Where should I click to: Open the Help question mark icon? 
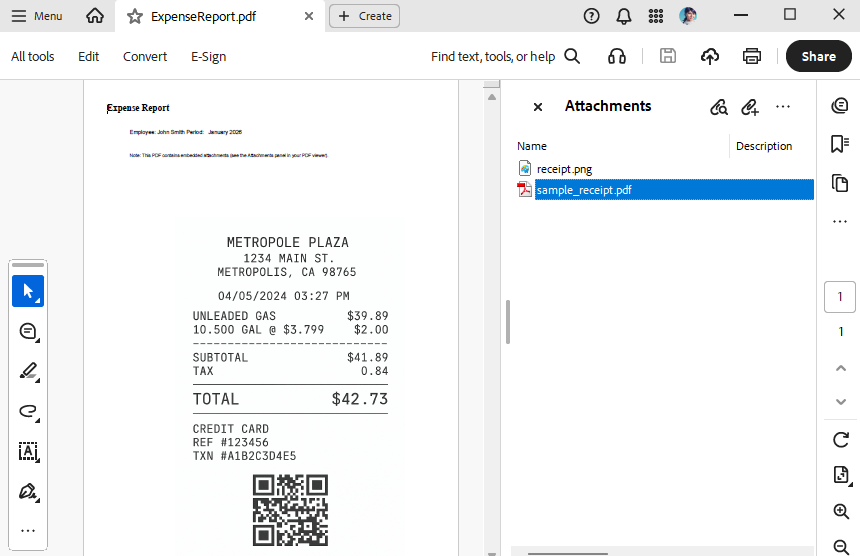pyautogui.click(x=591, y=16)
